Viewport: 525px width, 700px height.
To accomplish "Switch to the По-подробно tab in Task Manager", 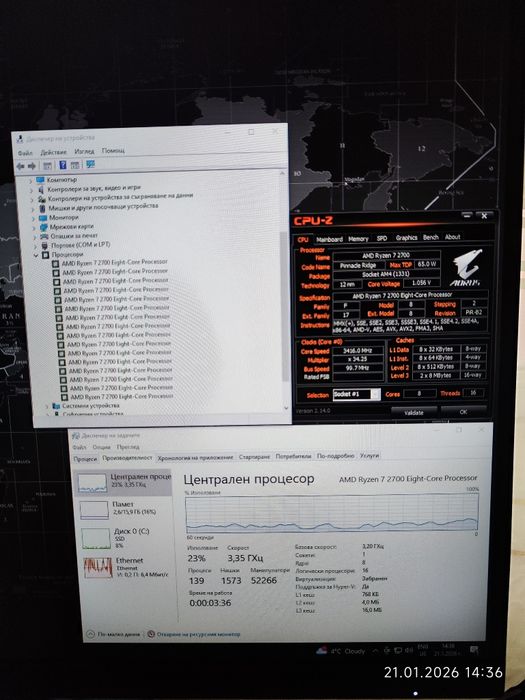I will pos(335,456).
